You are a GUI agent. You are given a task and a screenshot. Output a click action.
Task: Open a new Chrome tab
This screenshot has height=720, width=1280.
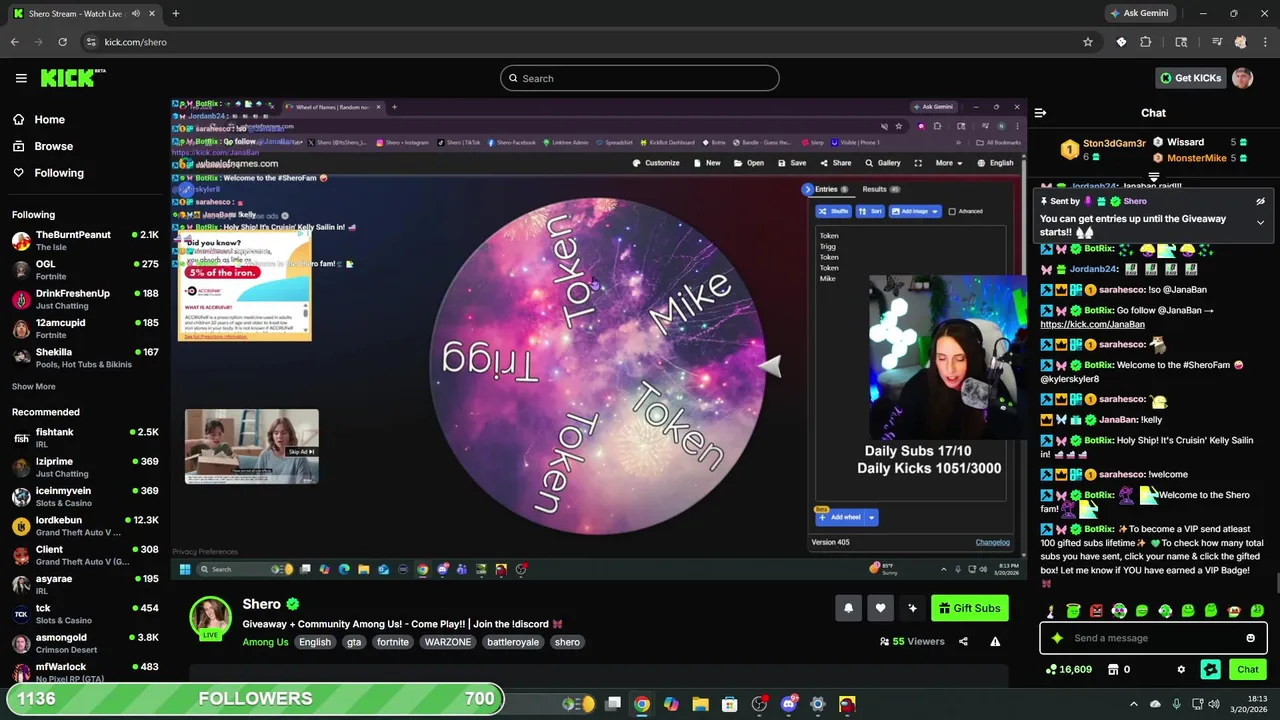(x=176, y=13)
